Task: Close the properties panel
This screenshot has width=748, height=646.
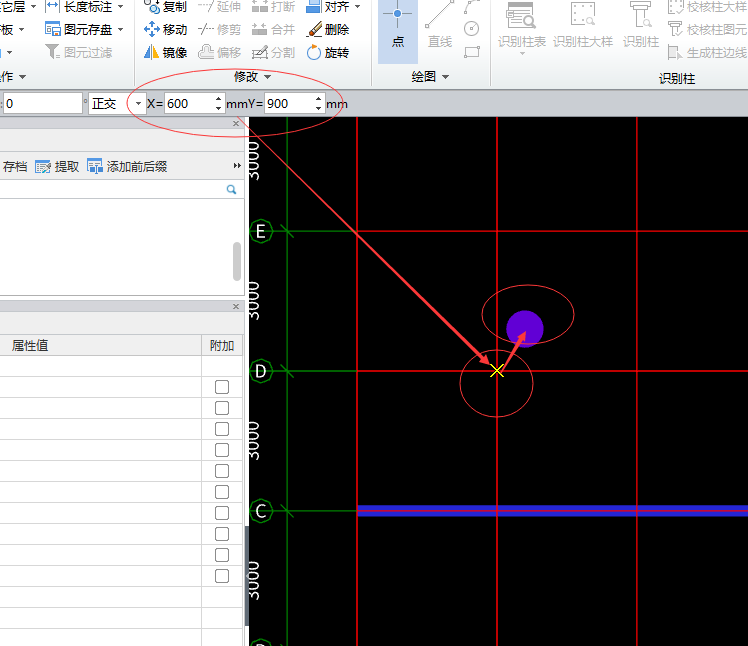Action: (x=236, y=306)
